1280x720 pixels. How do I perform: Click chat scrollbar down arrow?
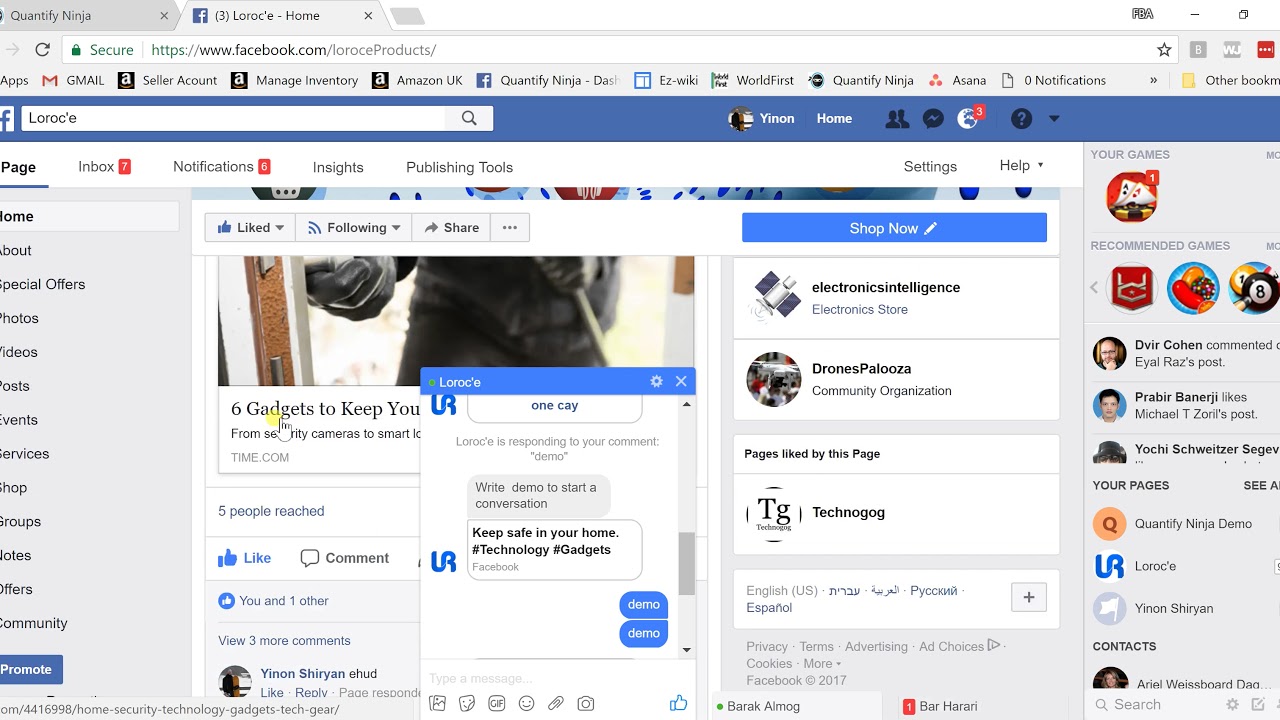point(686,650)
